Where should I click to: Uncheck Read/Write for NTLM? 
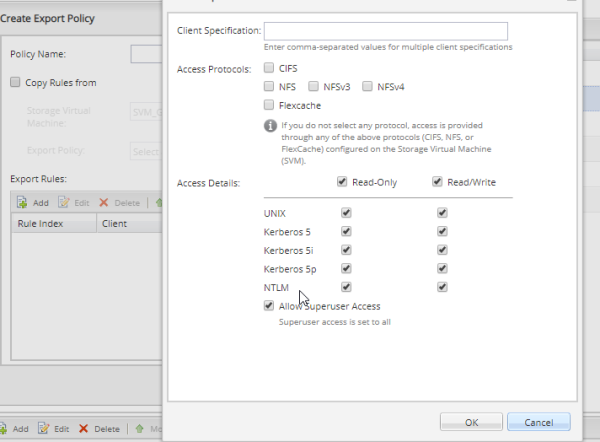coord(442,287)
